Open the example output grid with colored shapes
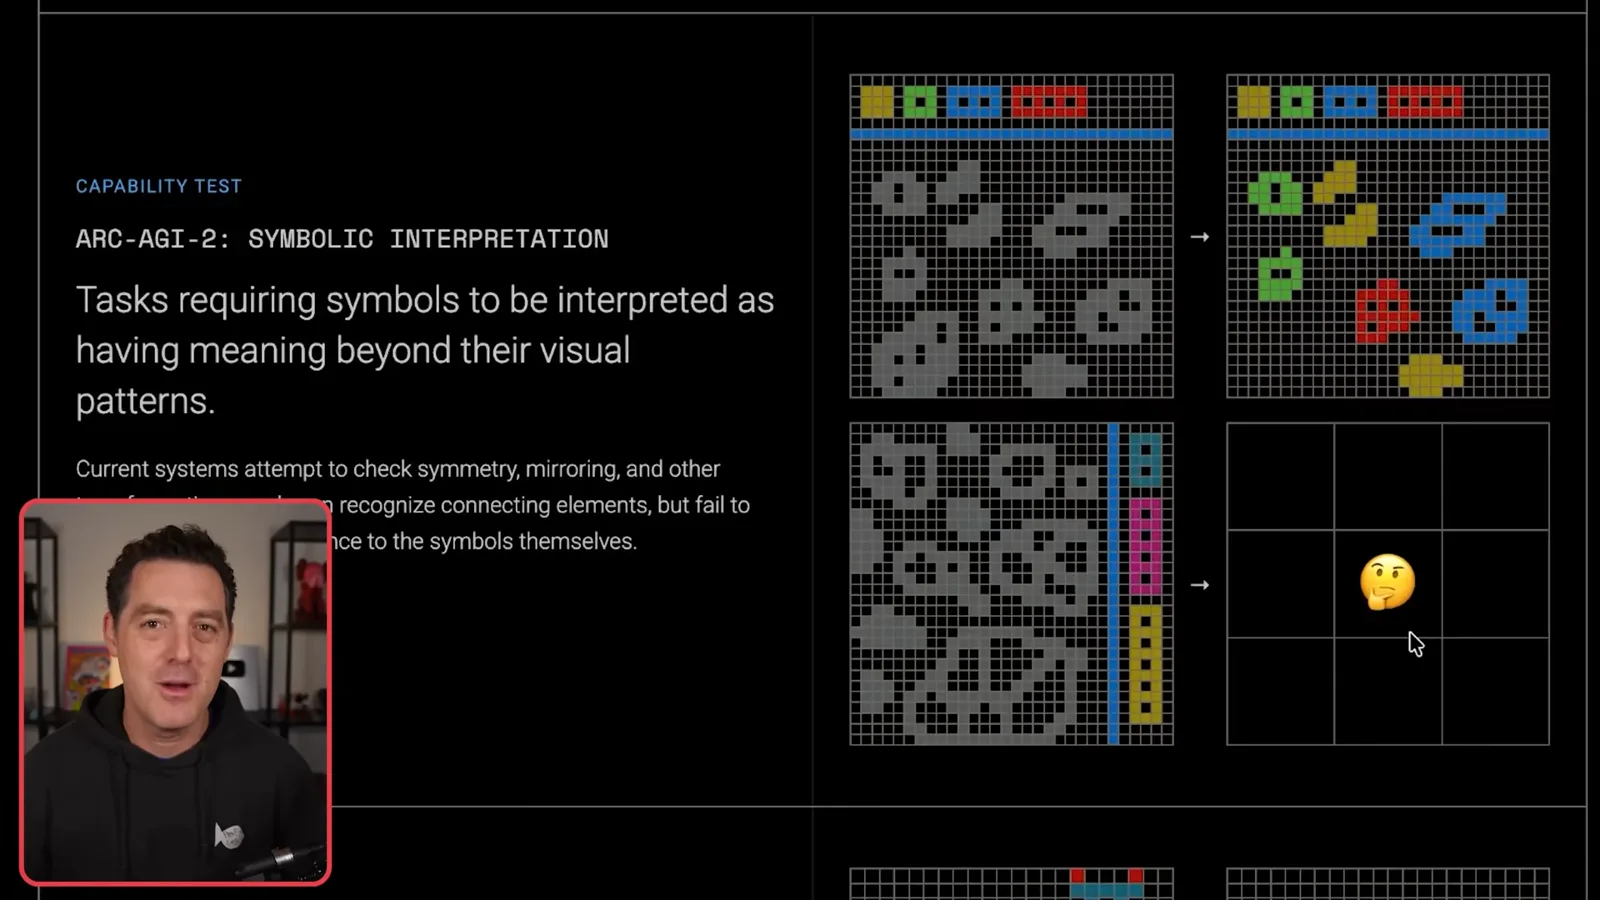1600x900 pixels. tap(1388, 236)
